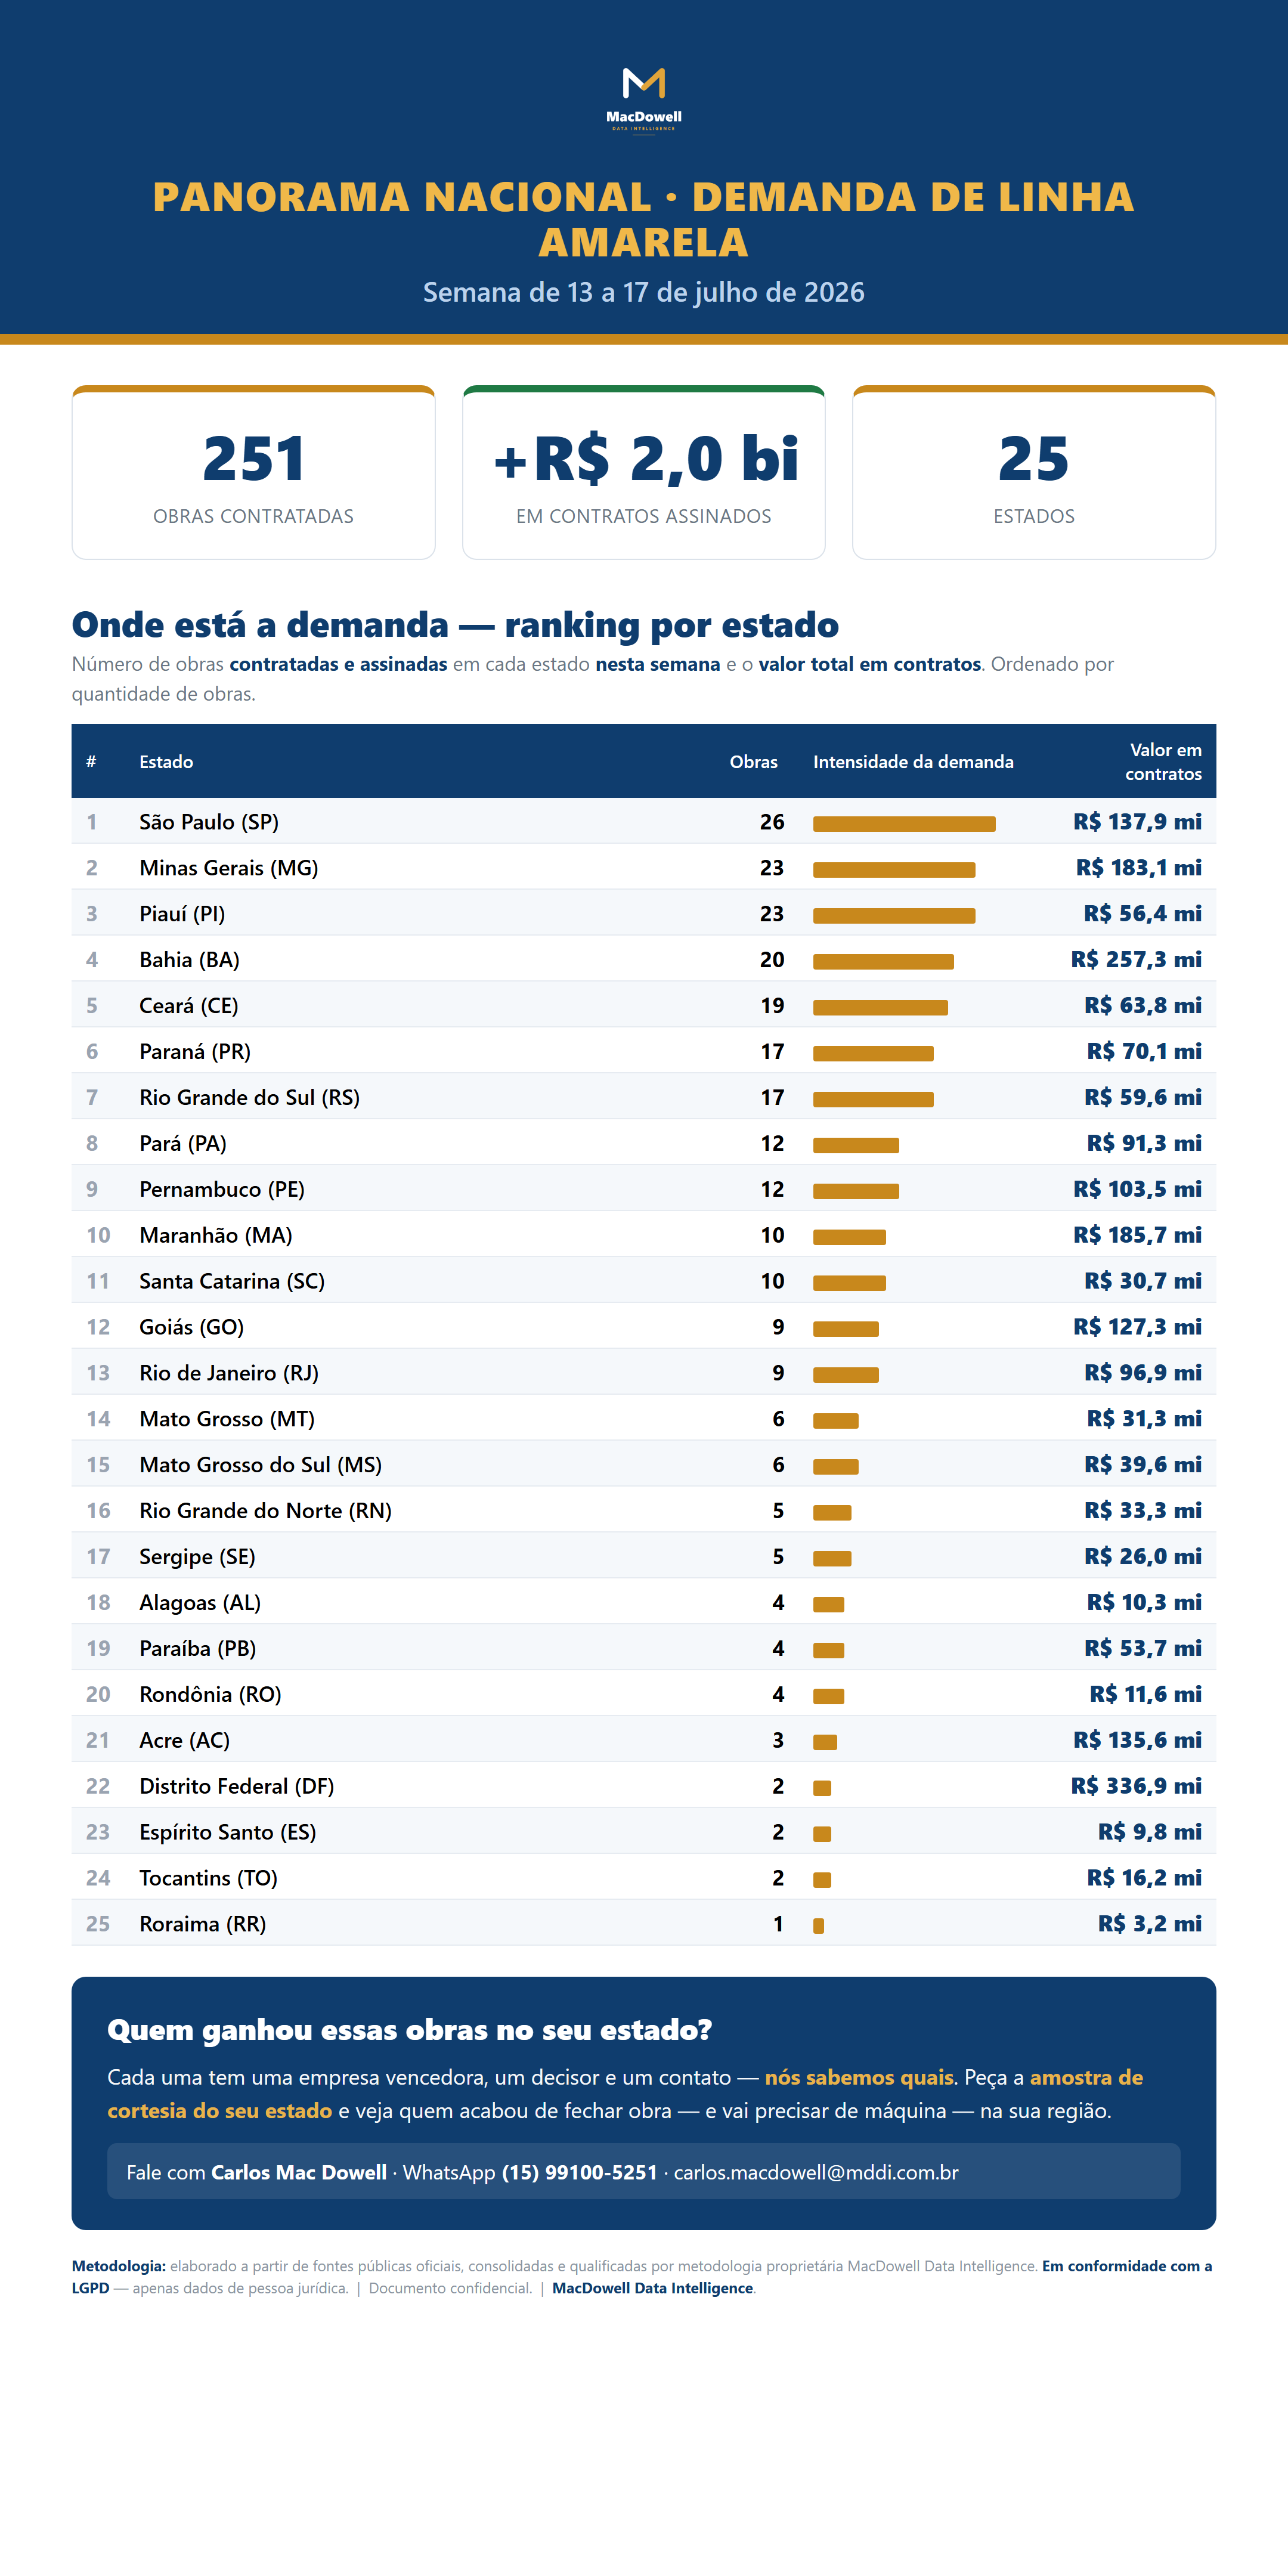Click "Mato Grosso do Sul (MS)"
The height and width of the screenshot is (2576, 1288).
point(261,1466)
